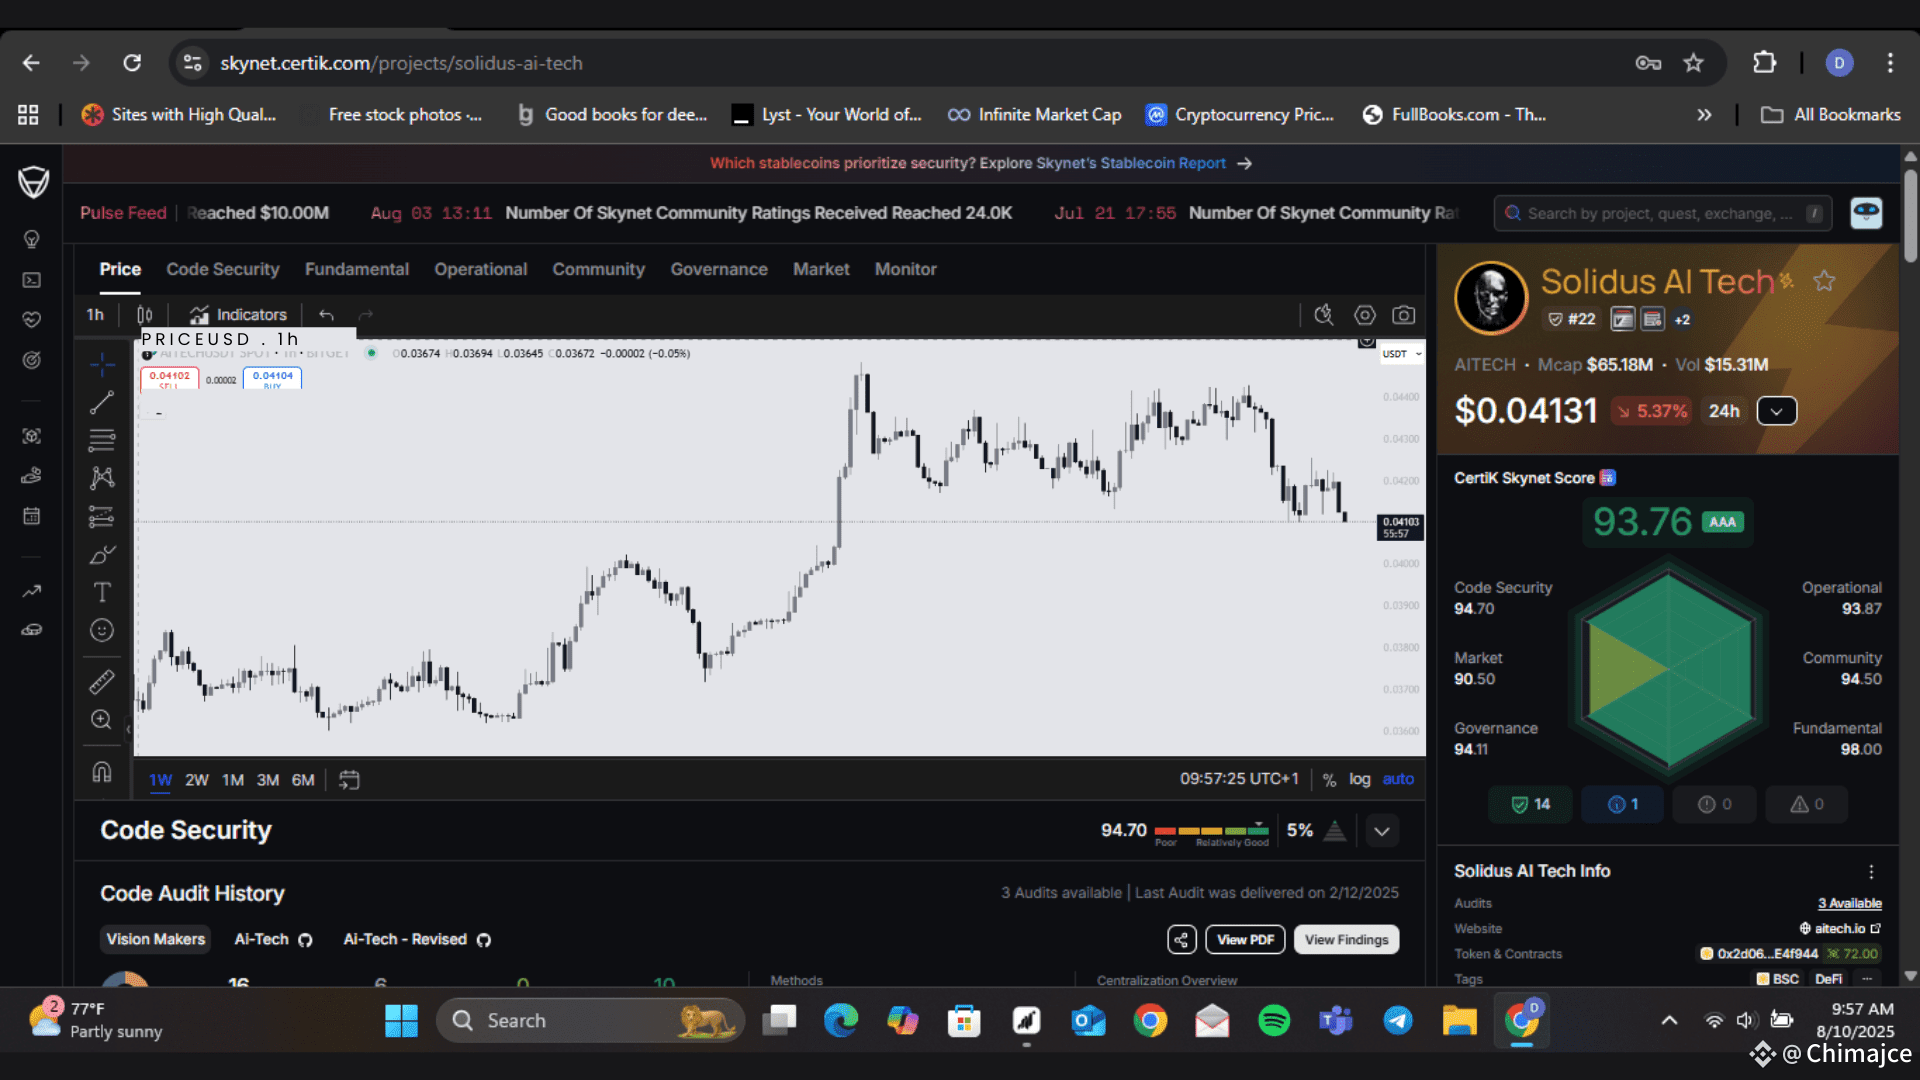
Task: Open the emoji/icon drawing tool
Action: (102, 630)
